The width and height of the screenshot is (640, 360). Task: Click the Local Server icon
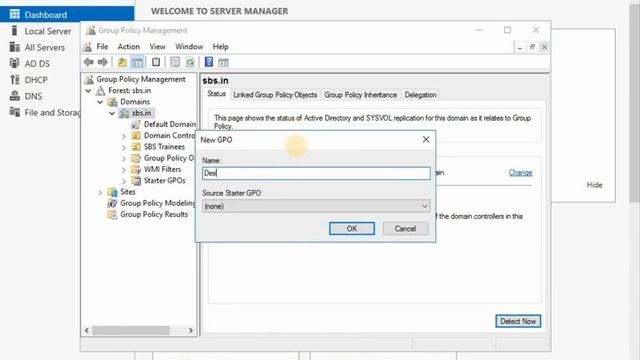tap(15, 31)
